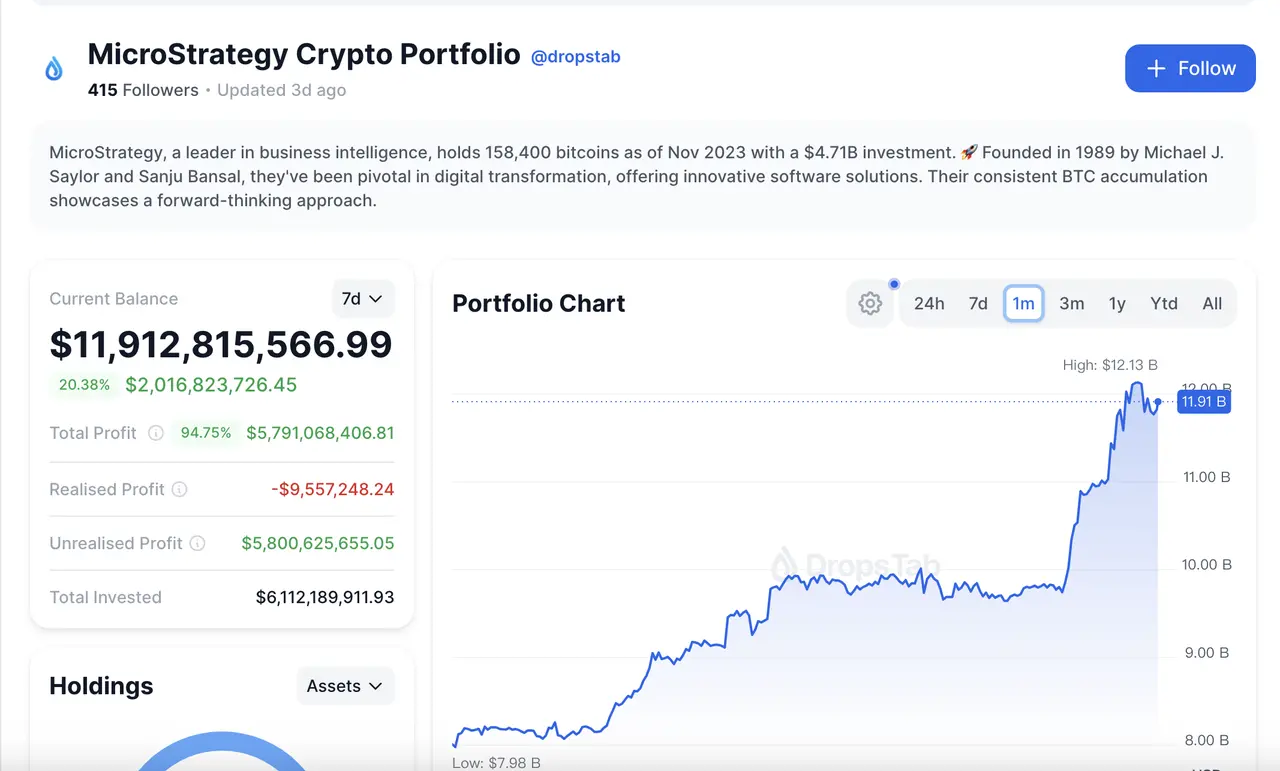Click info icon beside Realised Profit
This screenshot has width=1280, height=771.
coord(179,489)
